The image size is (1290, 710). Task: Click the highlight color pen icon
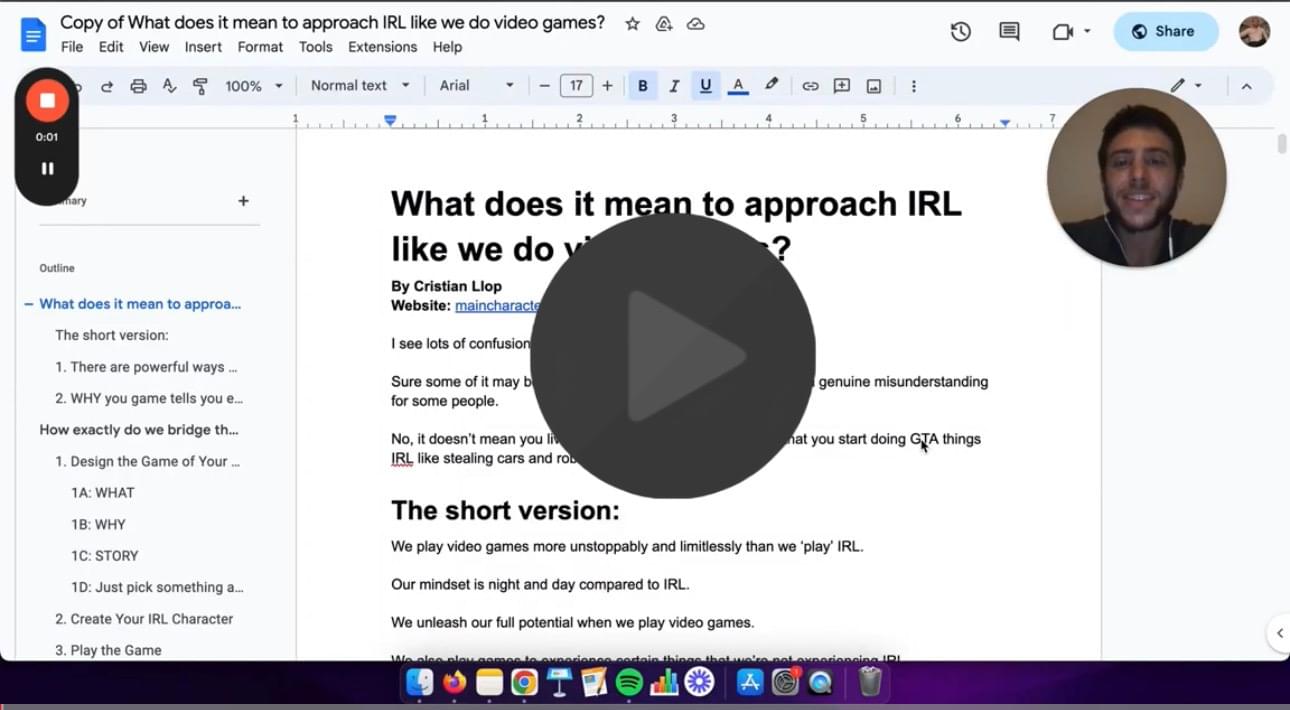click(x=771, y=86)
